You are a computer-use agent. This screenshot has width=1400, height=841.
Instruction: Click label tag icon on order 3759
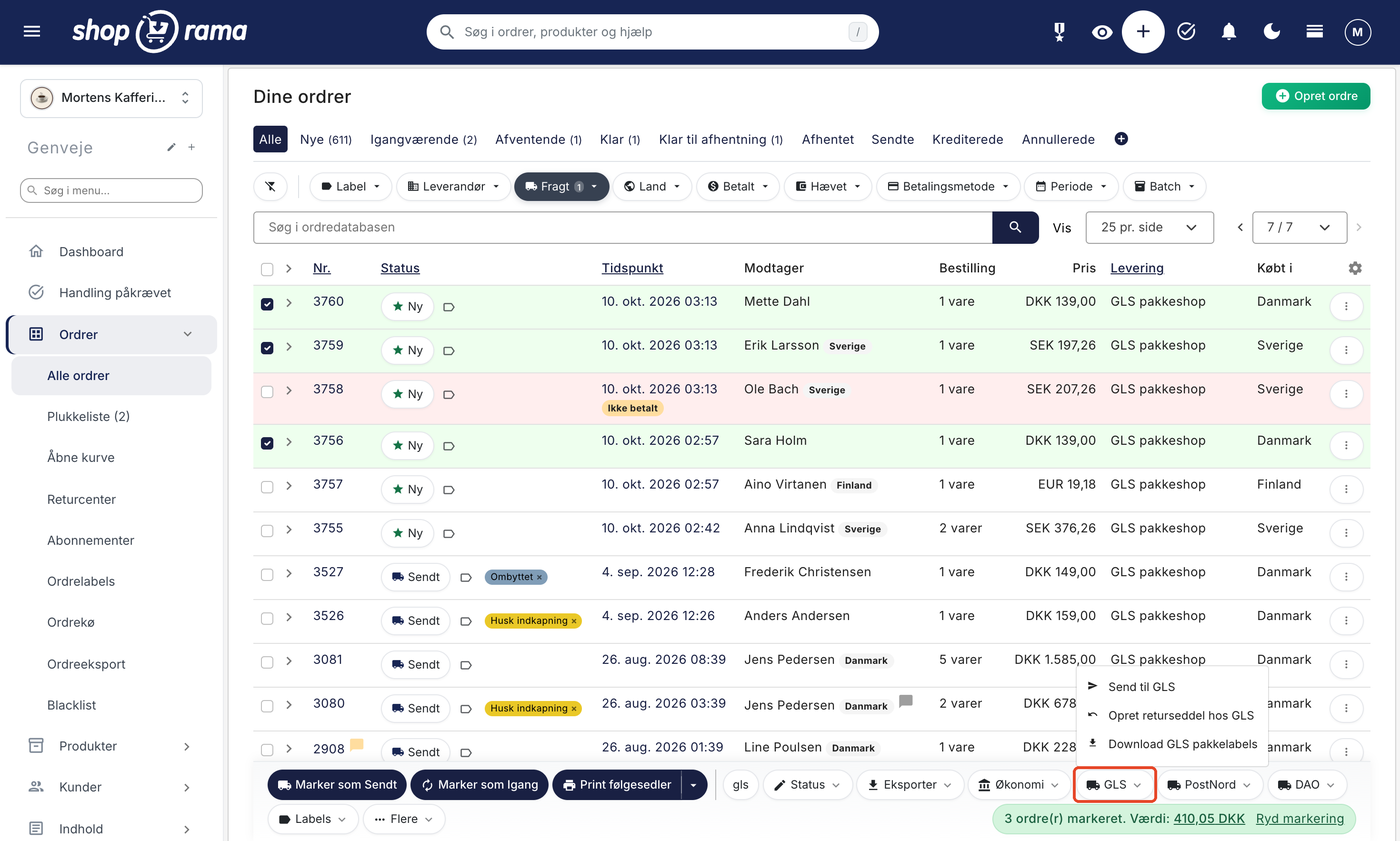pyautogui.click(x=448, y=351)
